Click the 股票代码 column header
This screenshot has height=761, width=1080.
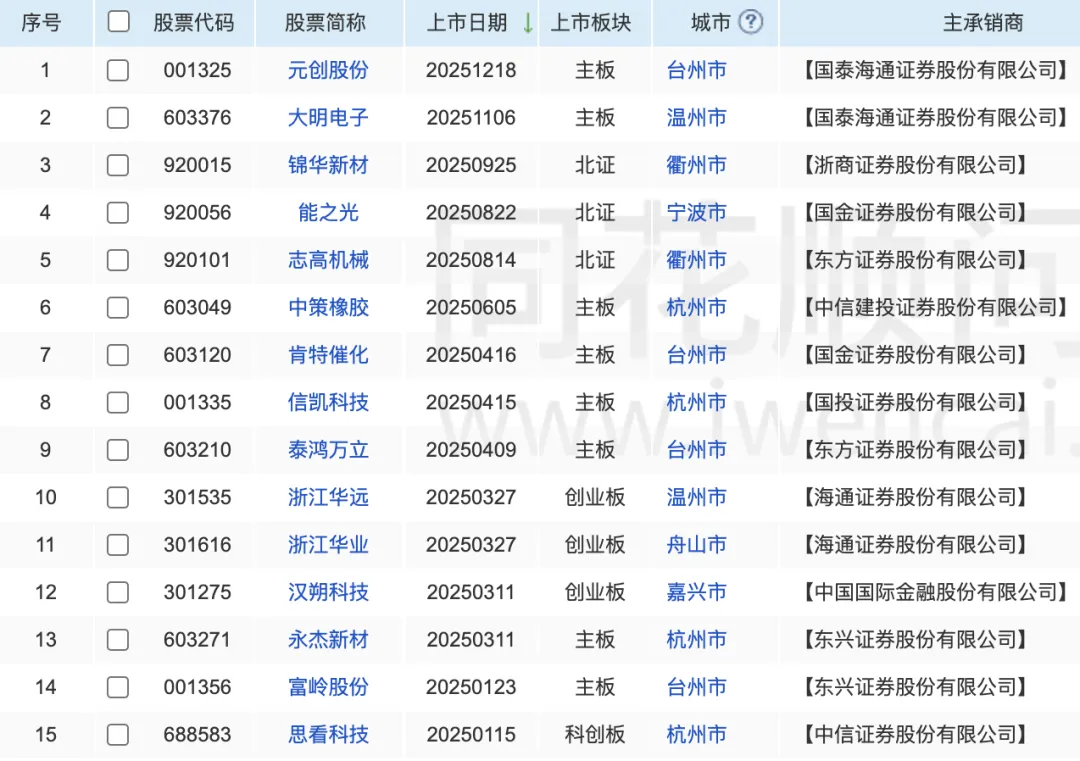(x=194, y=23)
